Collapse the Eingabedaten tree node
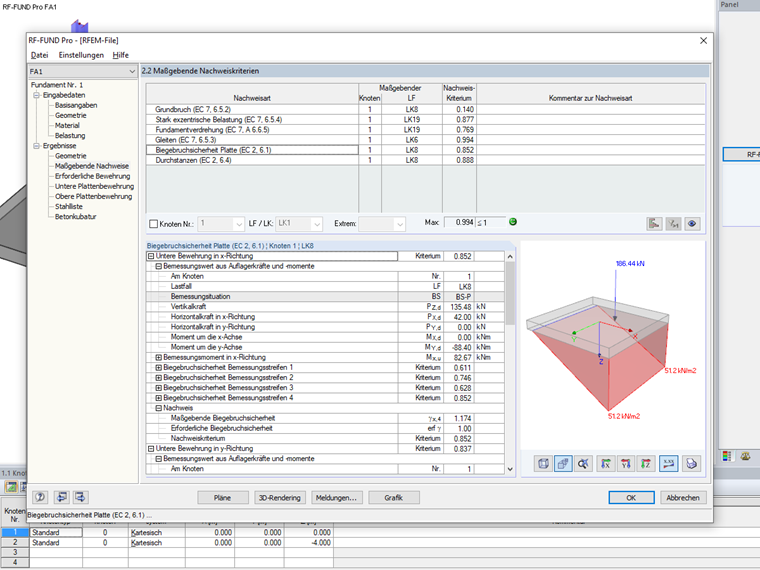The height and width of the screenshot is (570, 760). (36, 95)
